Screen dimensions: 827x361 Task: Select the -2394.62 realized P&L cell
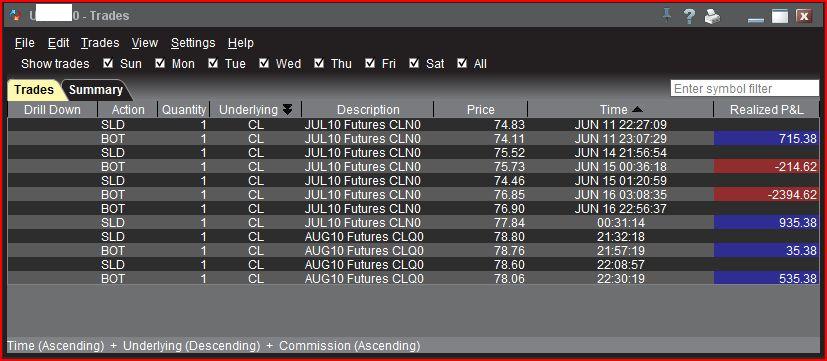(x=766, y=194)
